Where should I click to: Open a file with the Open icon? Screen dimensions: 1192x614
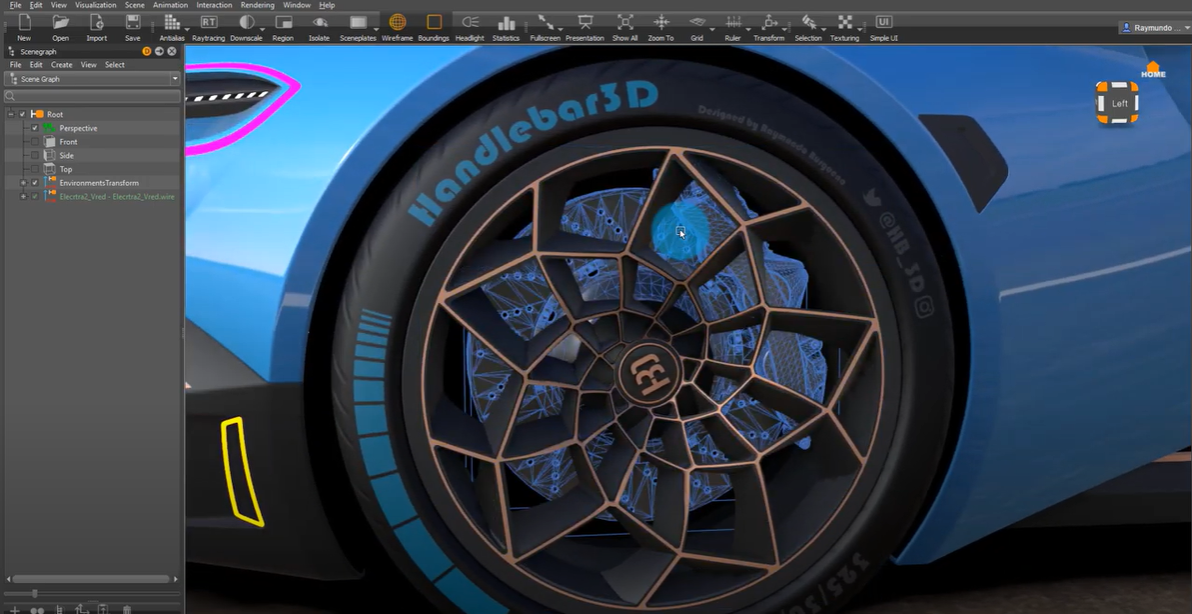(x=61, y=22)
